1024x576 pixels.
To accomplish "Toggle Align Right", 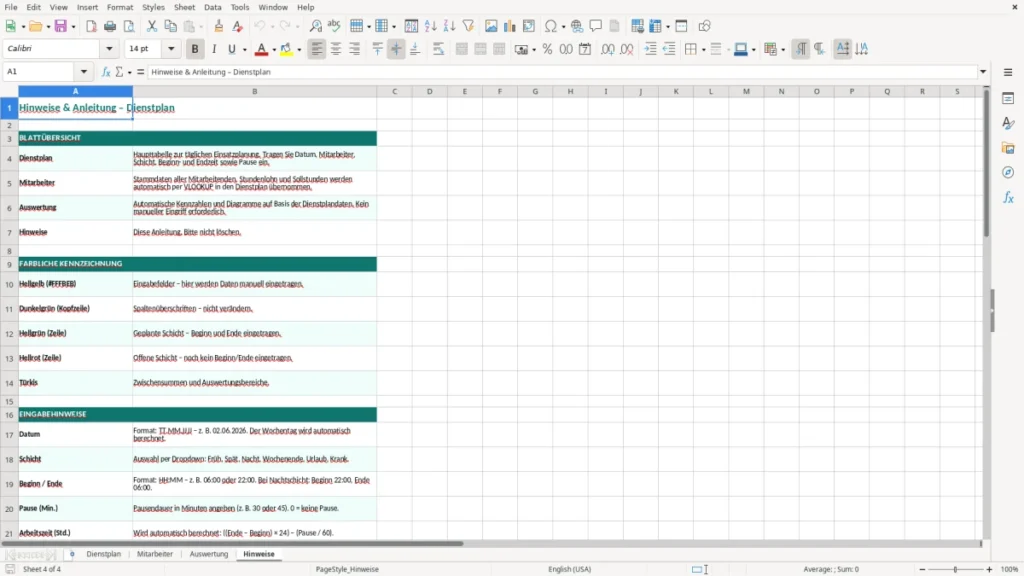I will (x=355, y=49).
